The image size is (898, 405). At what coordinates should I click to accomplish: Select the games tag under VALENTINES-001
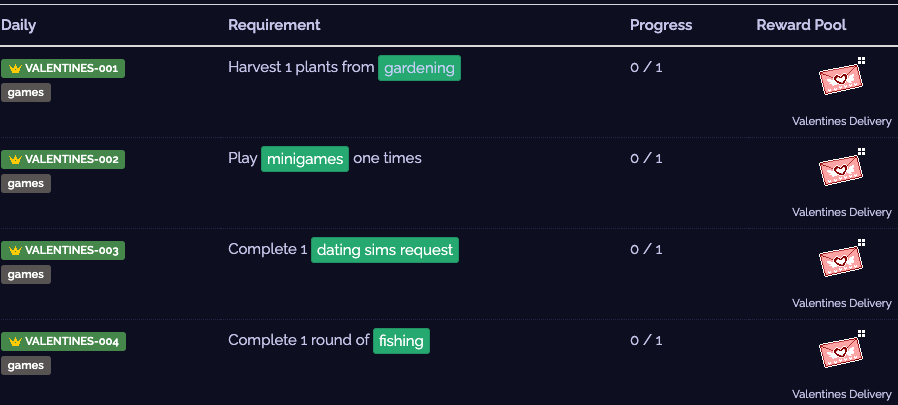coord(26,92)
